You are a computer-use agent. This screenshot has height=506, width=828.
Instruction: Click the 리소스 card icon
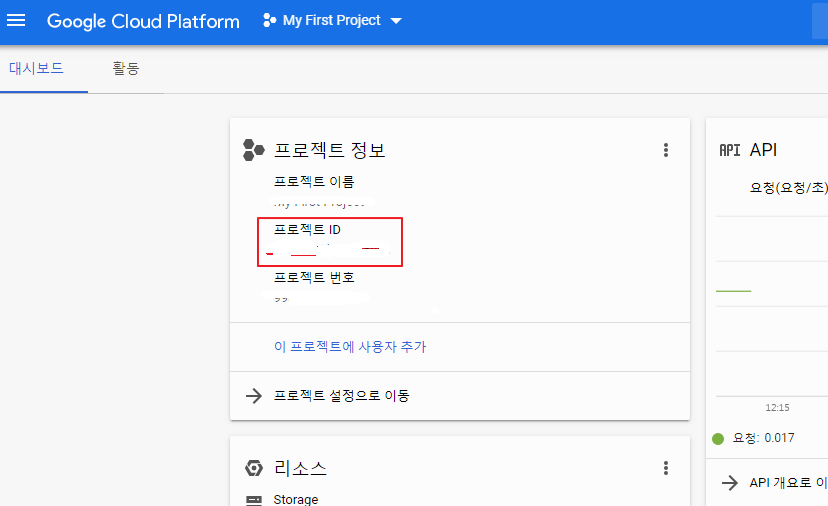pyautogui.click(x=254, y=468)
